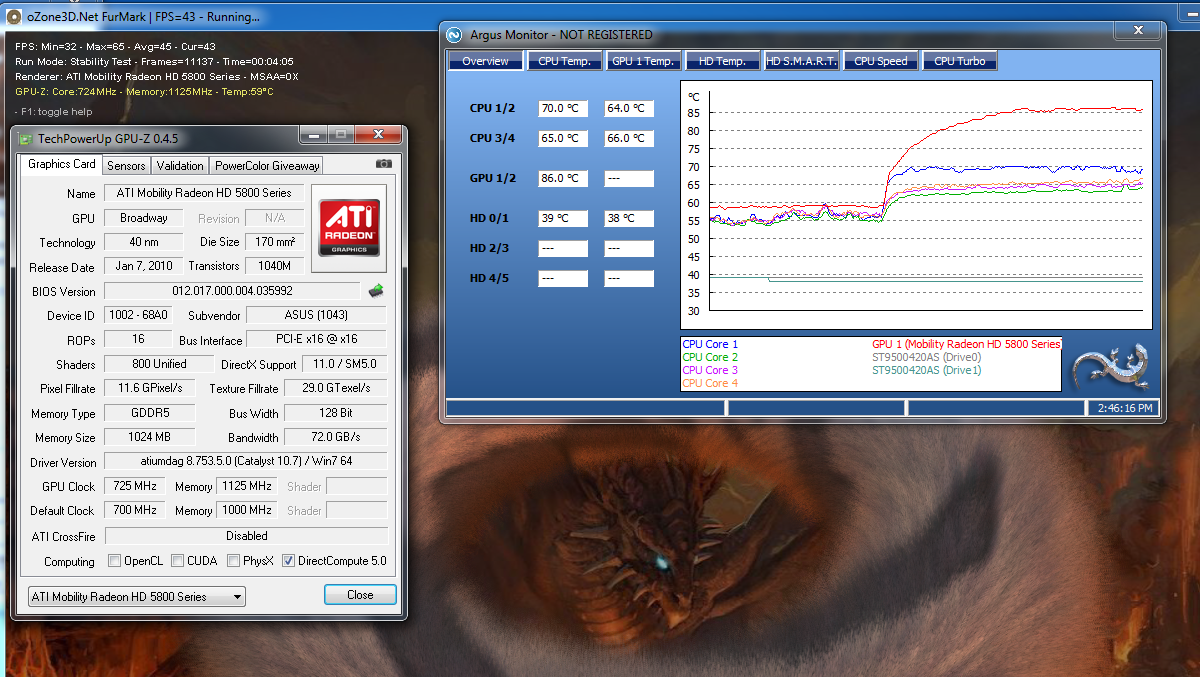1200x677 pixels.
Task: Select the Broadway GPU field
Action: point(144,218)
